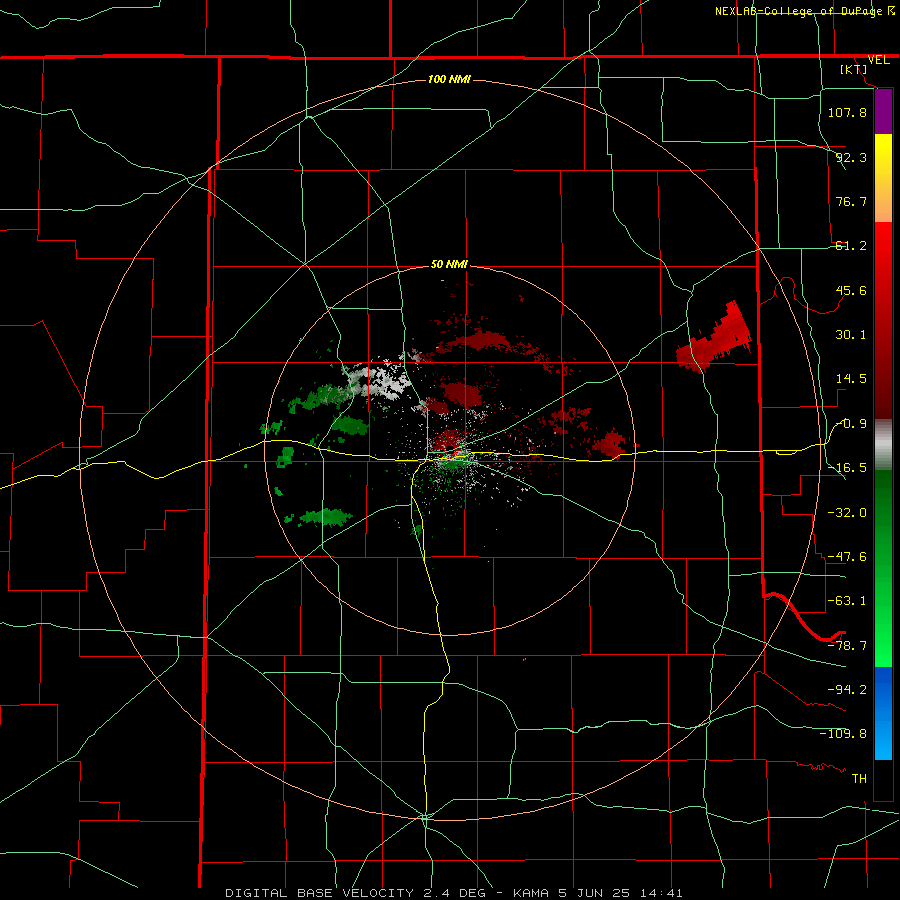The image size is (900, 900).
Task: Click the 61.2 velocity scale value
Action: 851,246
